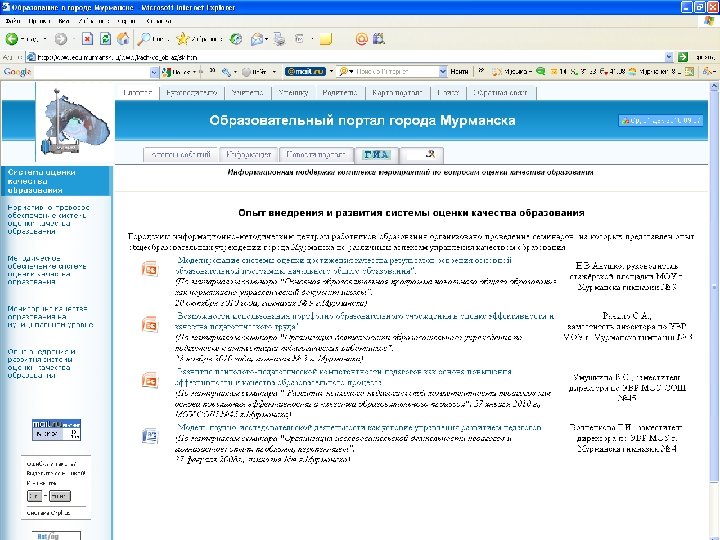The height and width of the screenshot is (540, 720).
Task: Click the Home page house icon
Action: (x=123, y=39)
